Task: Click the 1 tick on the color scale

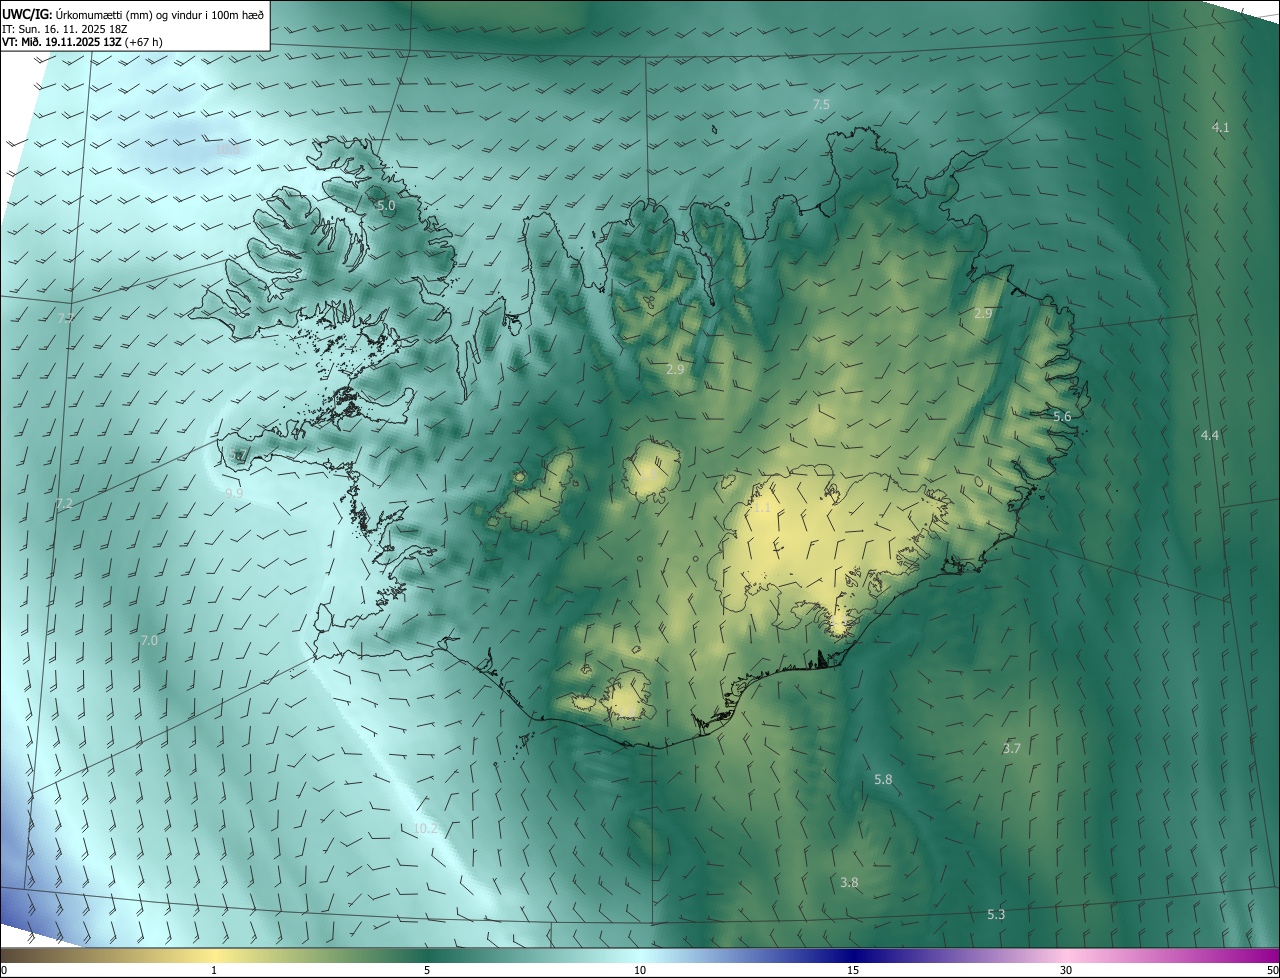Action: pyautogui.click(x=214, y=970)
